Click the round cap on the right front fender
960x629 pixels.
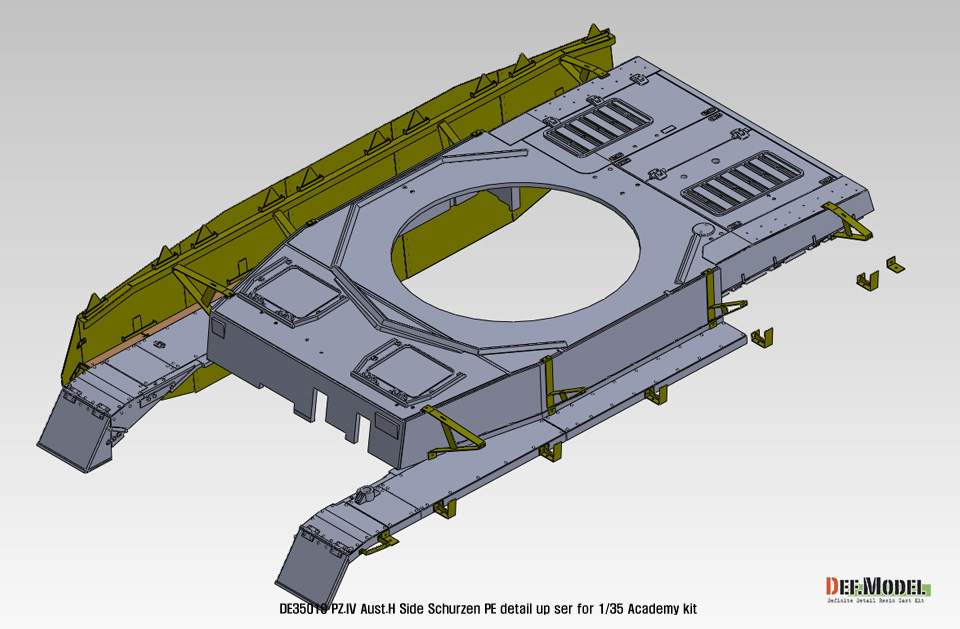click(x=367, y=492)
